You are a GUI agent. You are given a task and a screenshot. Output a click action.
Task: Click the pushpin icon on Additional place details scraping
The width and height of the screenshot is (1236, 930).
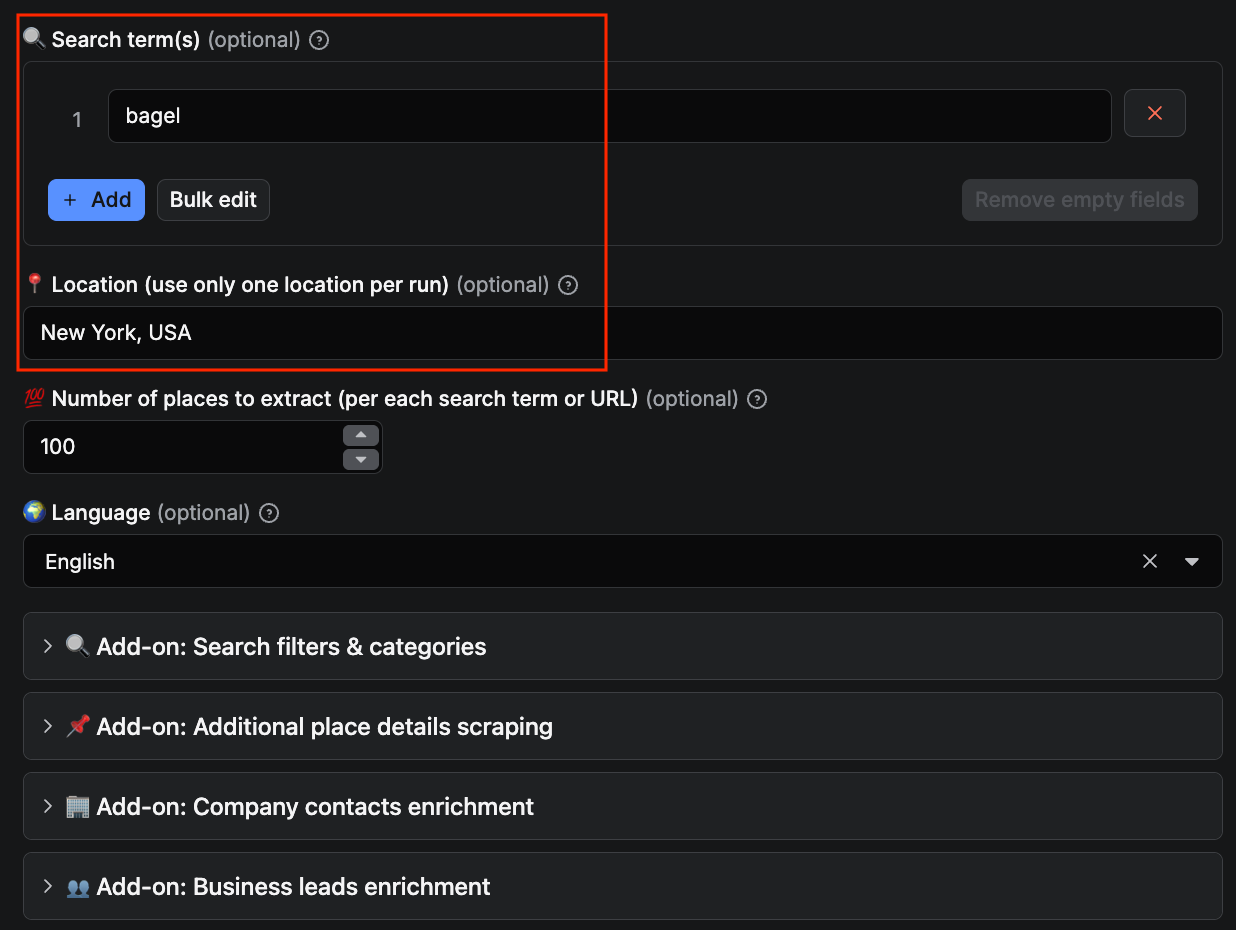(x=77, y=727)
